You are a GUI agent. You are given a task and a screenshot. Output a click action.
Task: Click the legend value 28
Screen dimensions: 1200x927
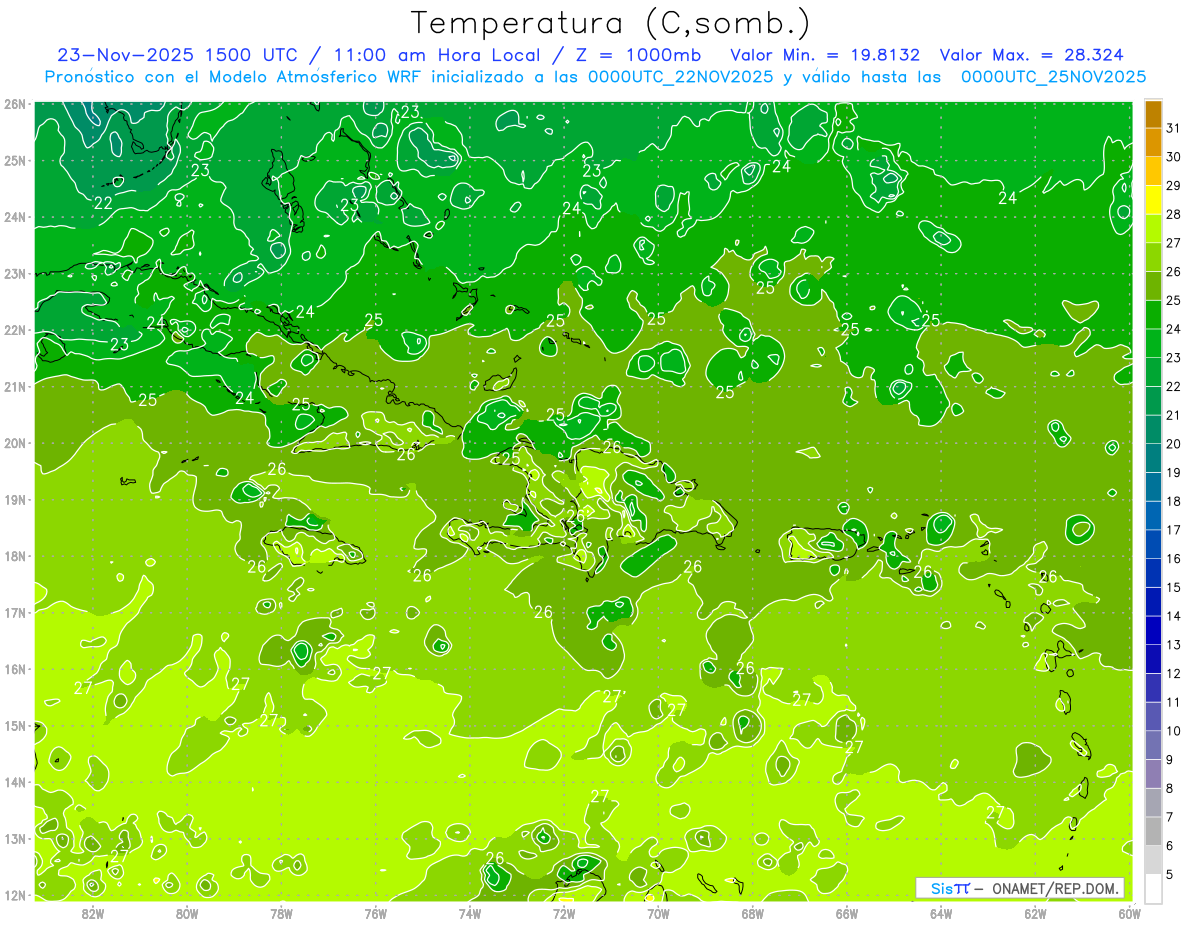(1173, 214)
